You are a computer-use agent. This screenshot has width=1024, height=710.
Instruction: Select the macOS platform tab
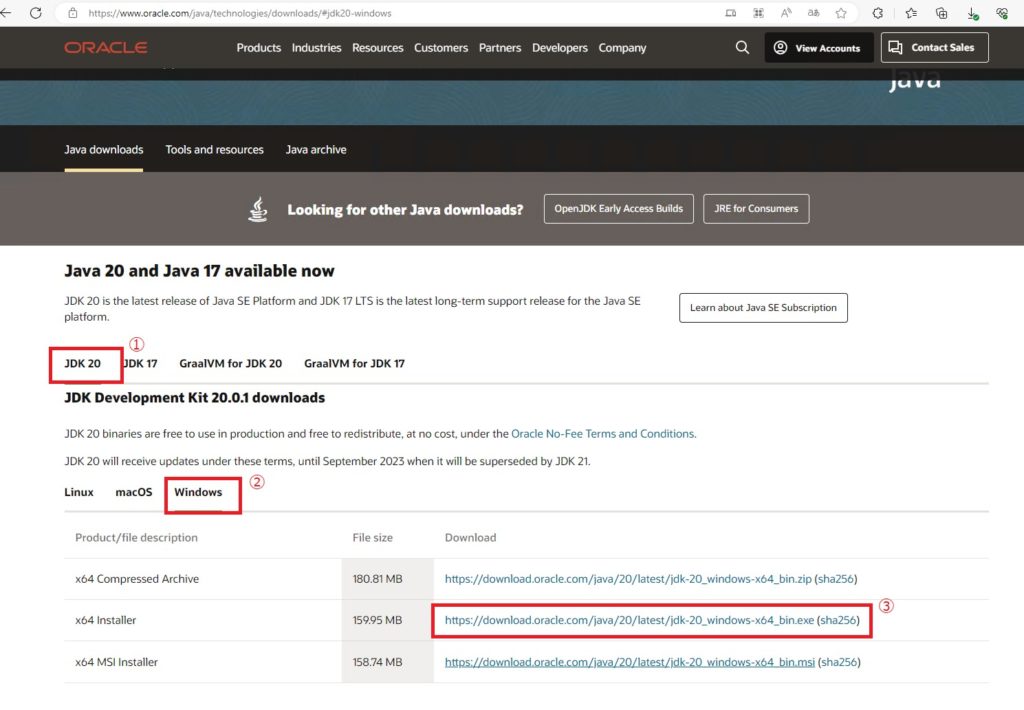(134, 492)
